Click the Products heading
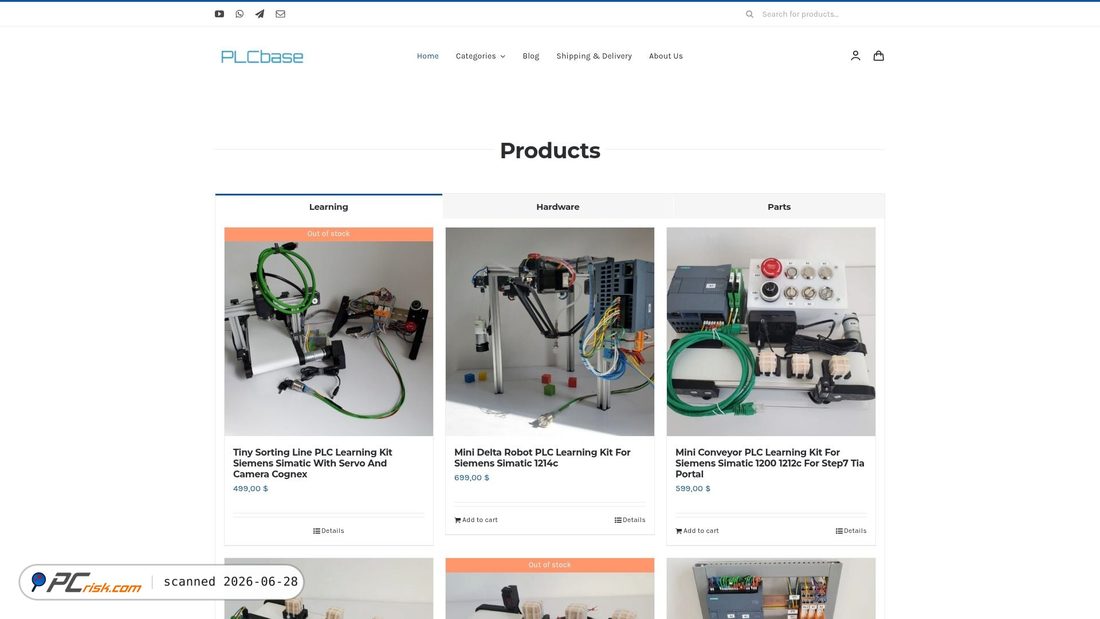Screen dimensions: 1100x619 [x=550, y=150]
